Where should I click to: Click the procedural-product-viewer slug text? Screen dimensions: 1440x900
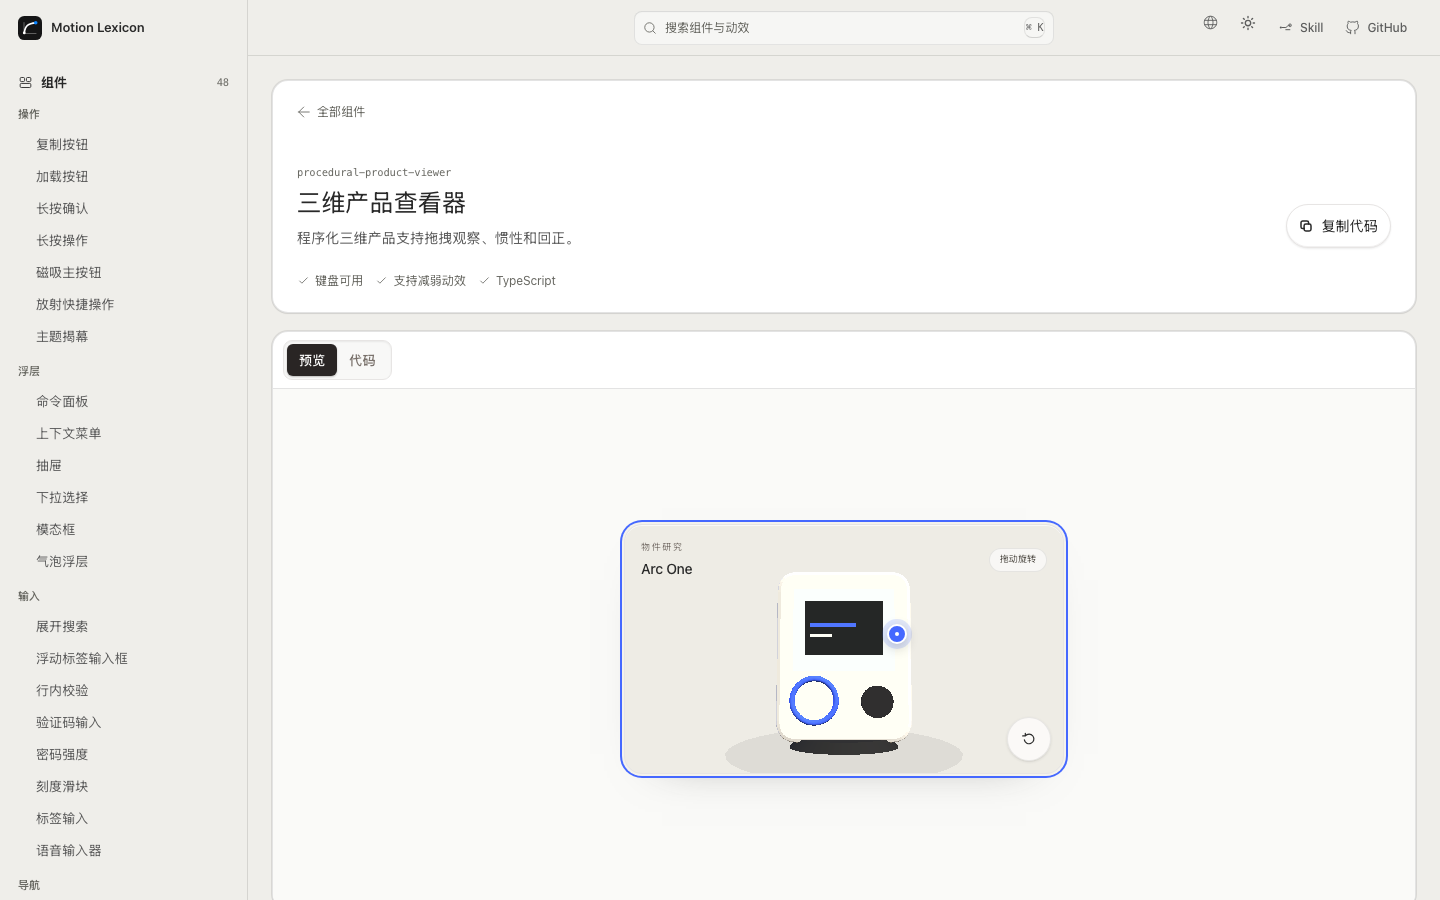point(374,173)
